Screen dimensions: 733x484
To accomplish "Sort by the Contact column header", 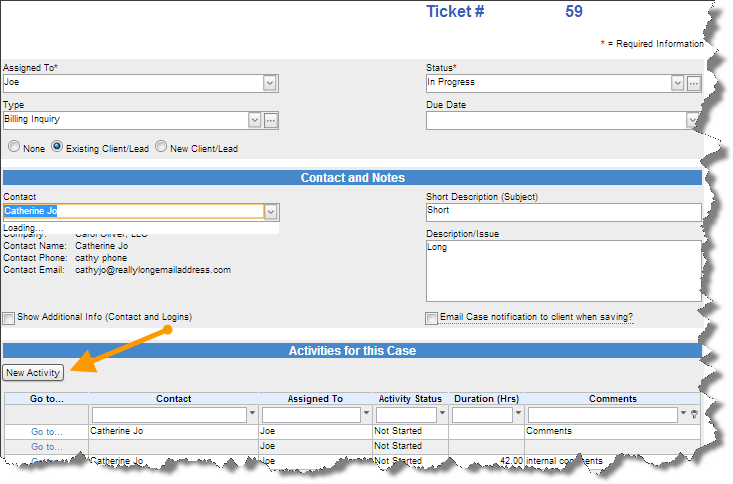I will click(173, 399).
